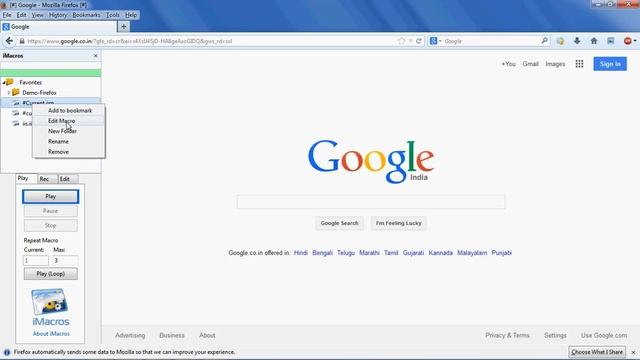Click the blue Sign in button

(x=610, y=64)
